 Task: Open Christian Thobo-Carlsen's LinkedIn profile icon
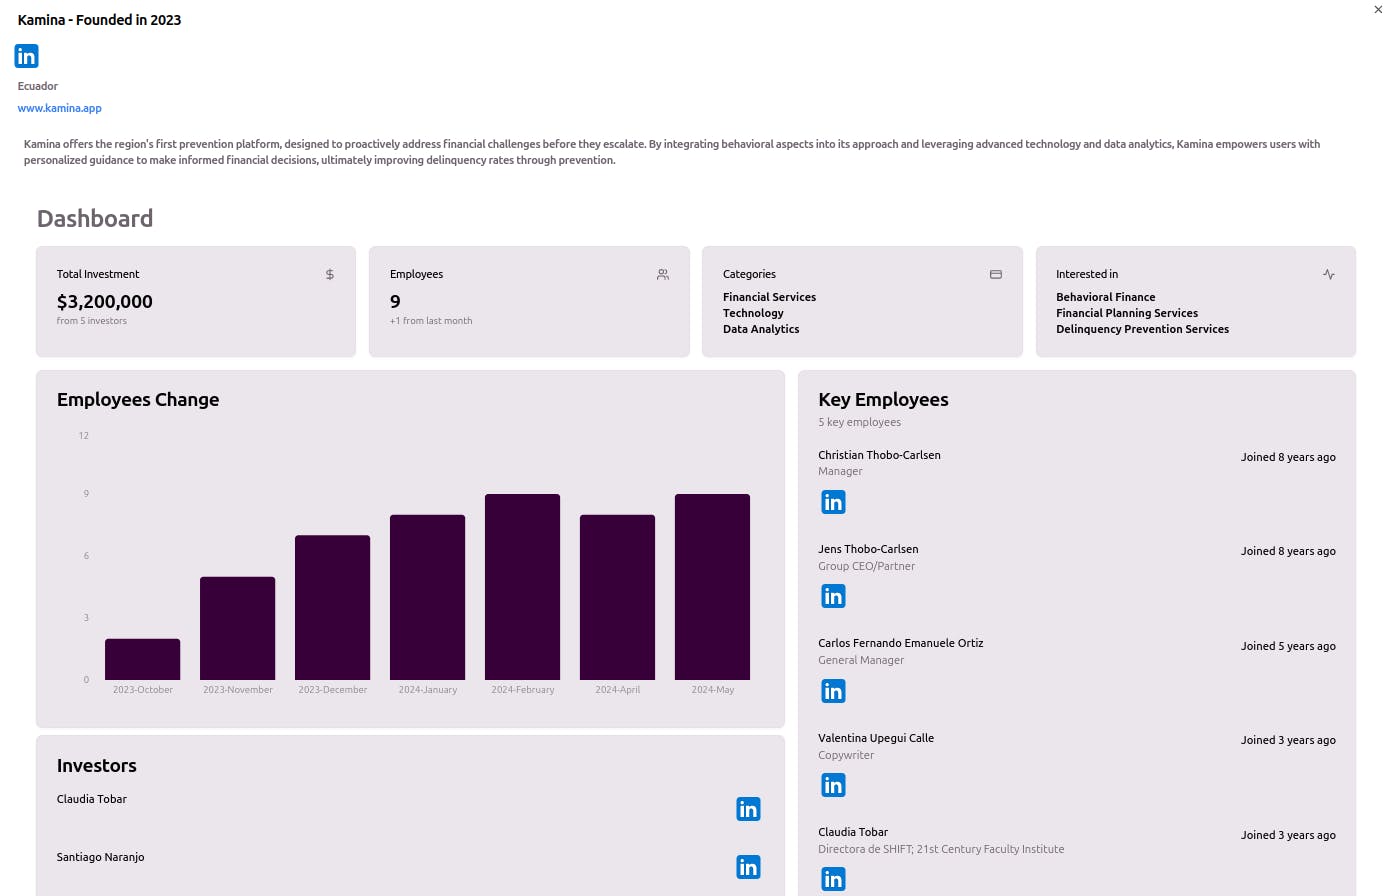point(833,502)
